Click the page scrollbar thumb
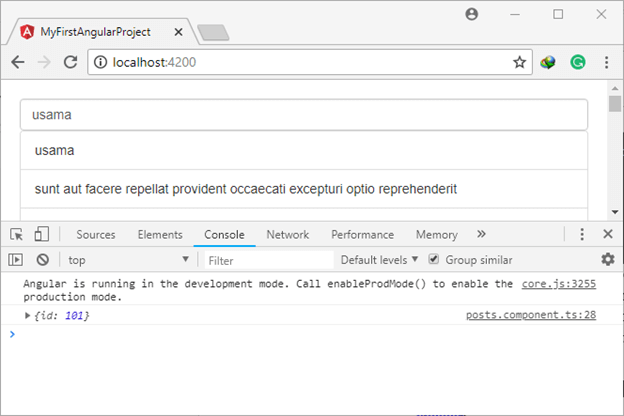Image resolution: width=624 pixels, height=416 pixels. pos(615,104)
